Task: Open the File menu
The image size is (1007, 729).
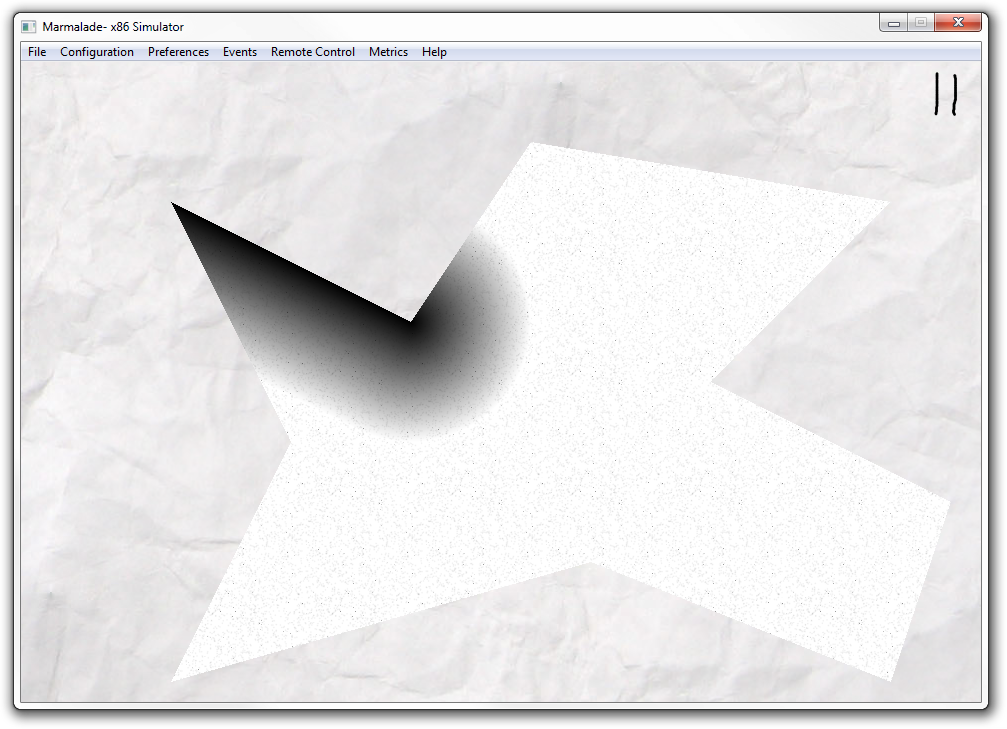Action: coord(37,52)
